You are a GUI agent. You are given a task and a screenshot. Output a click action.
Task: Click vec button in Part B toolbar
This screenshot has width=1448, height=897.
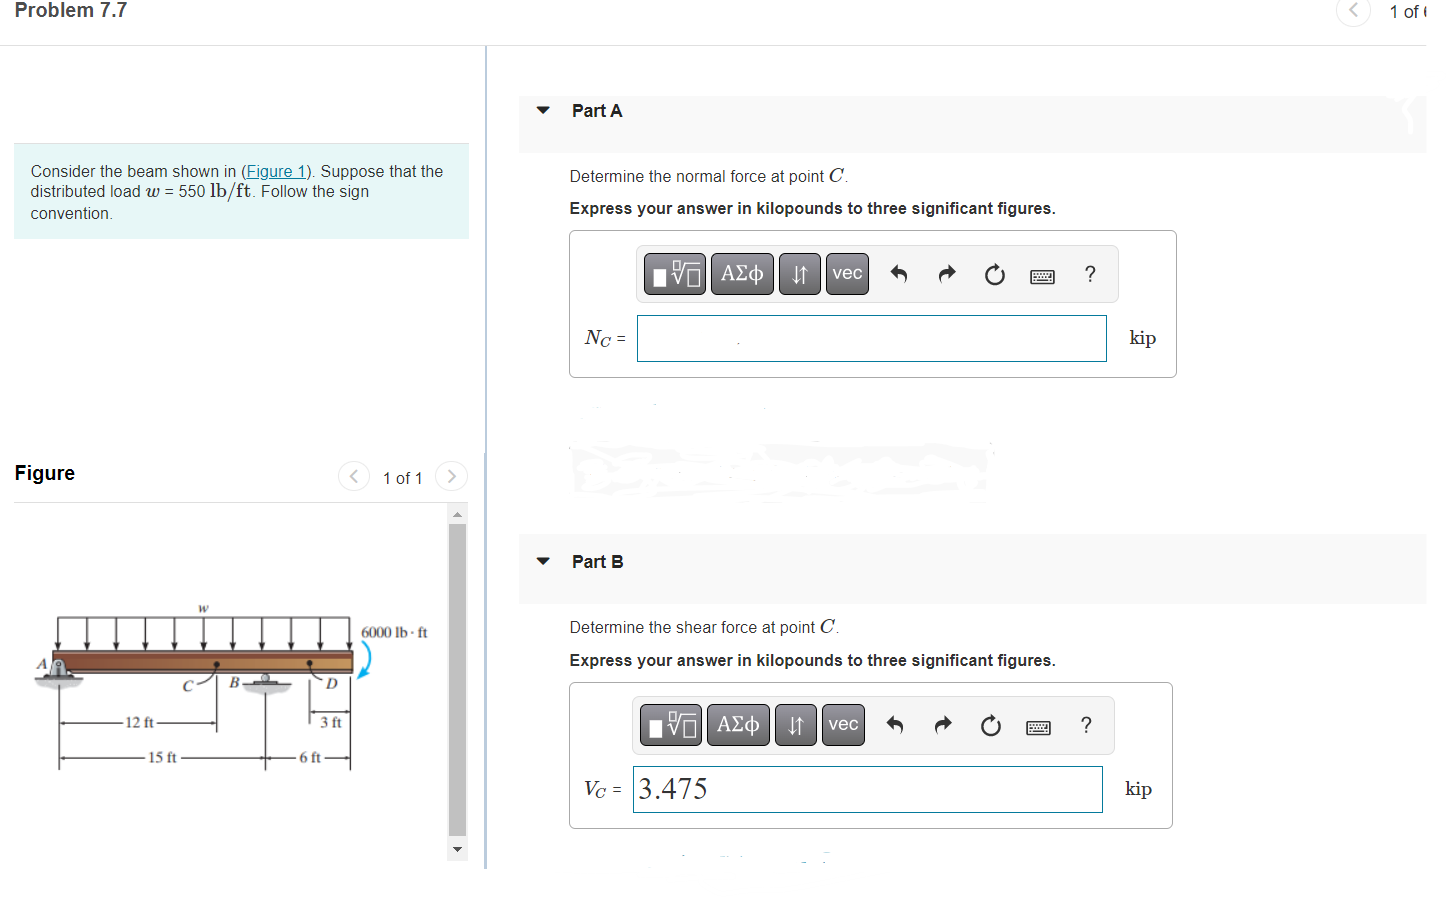[843, 724]
